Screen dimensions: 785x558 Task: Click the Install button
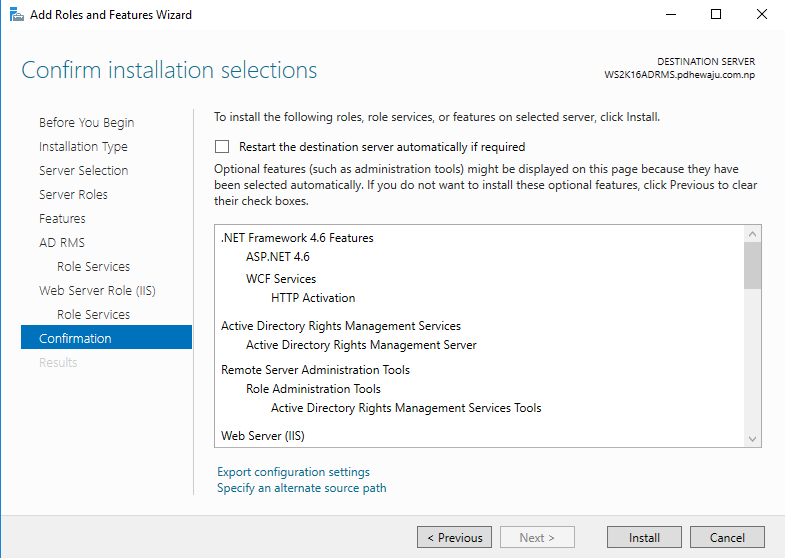click(644, 537)
